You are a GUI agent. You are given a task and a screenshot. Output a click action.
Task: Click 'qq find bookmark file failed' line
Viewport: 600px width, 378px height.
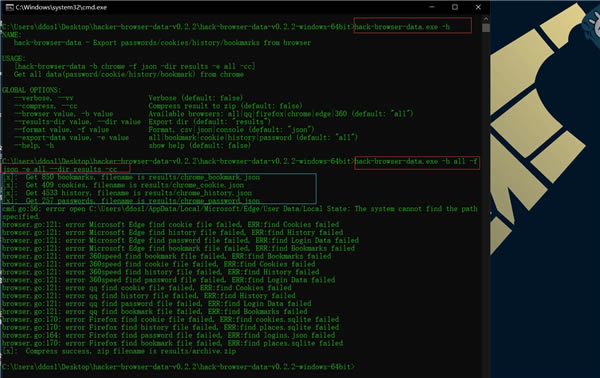[x=155, y=311]
